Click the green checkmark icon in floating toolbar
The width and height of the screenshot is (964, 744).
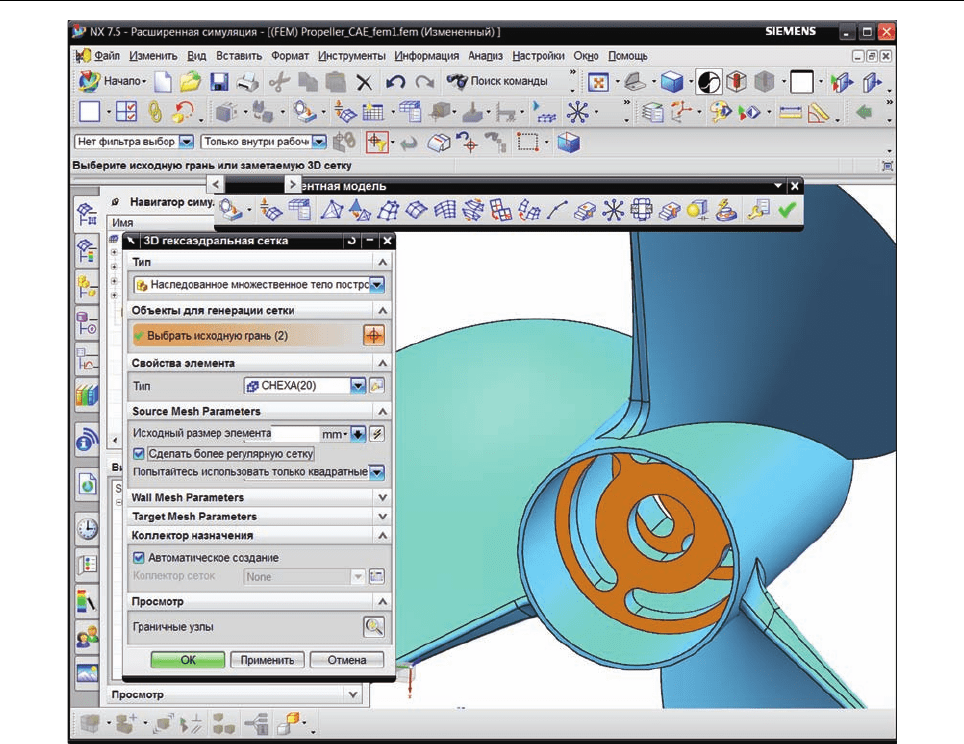[x=786, y=210]
